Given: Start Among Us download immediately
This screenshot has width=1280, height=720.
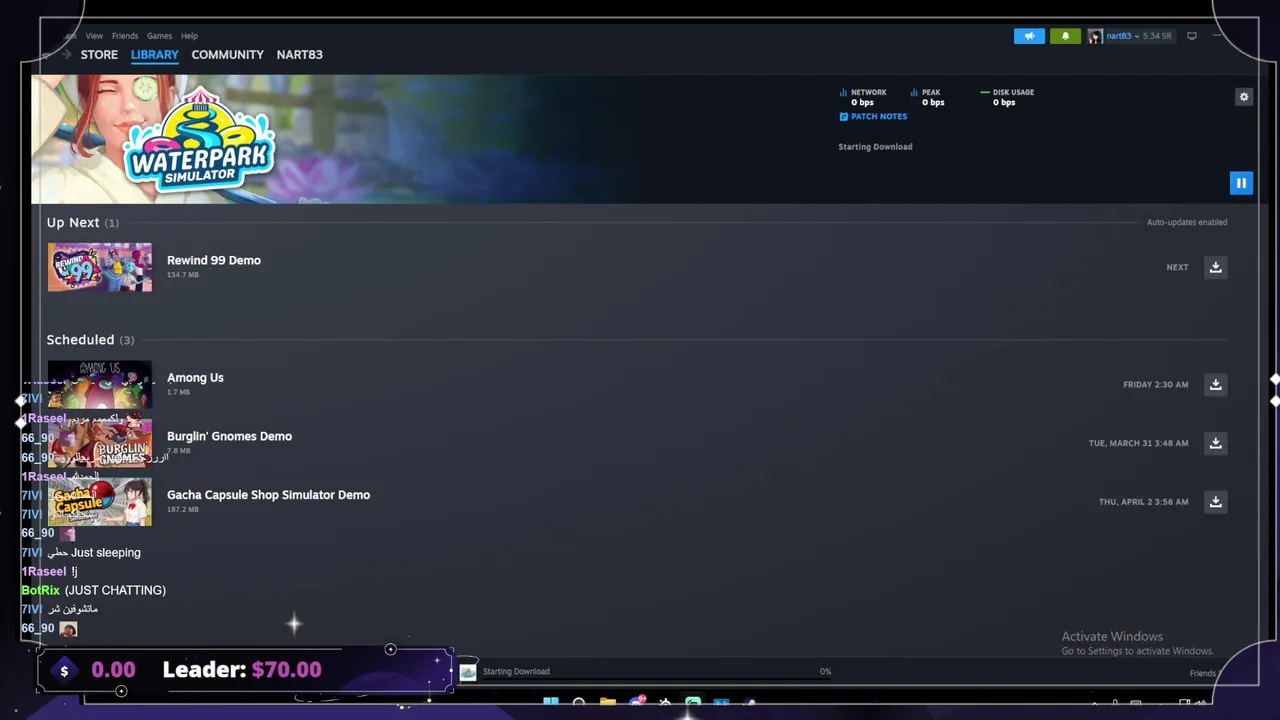Looking at the screenshot, I should (1216, 384).
